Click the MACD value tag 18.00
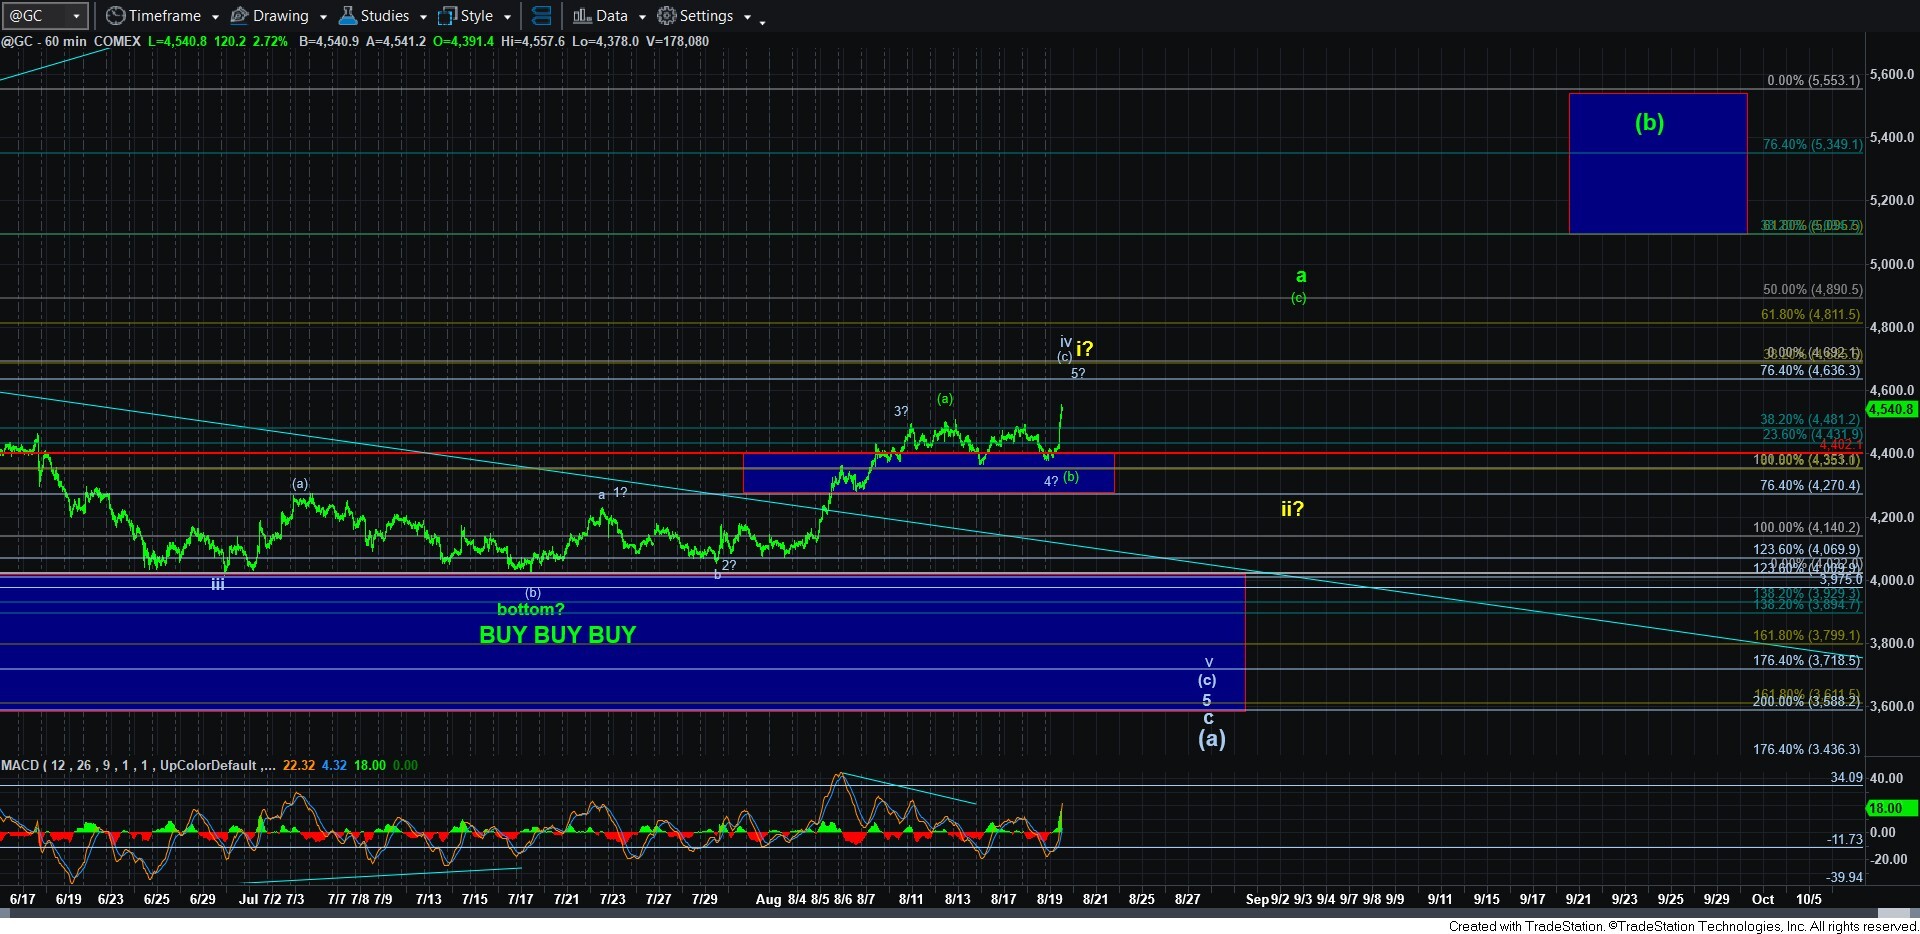Screen dimensions: 1920x934 pos(1891,808)
